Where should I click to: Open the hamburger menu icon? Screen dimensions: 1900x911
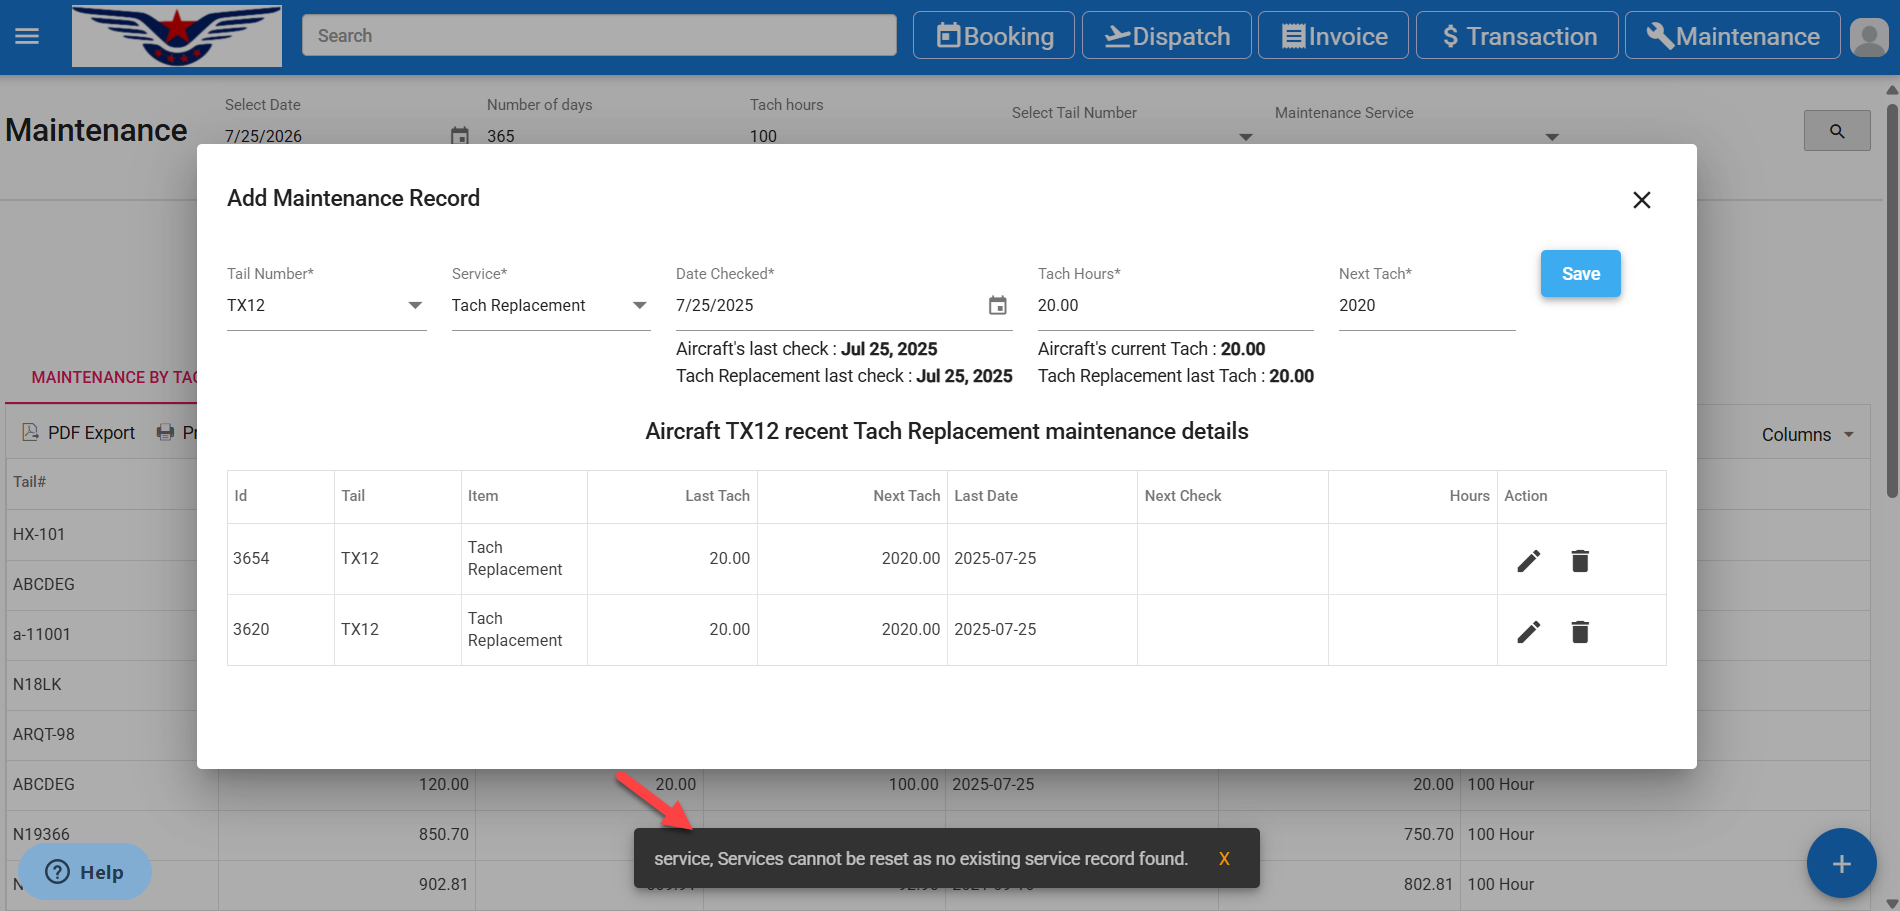point(27,36)
